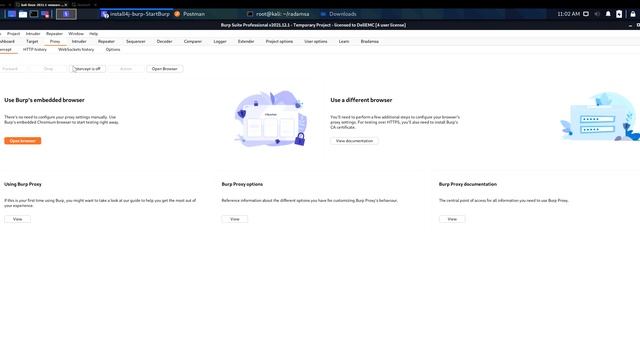Screen dimensions: 640x360
Task: Open the Repeater menu in the menu bar
Action: pyautogui.click(x=54, y=33)
